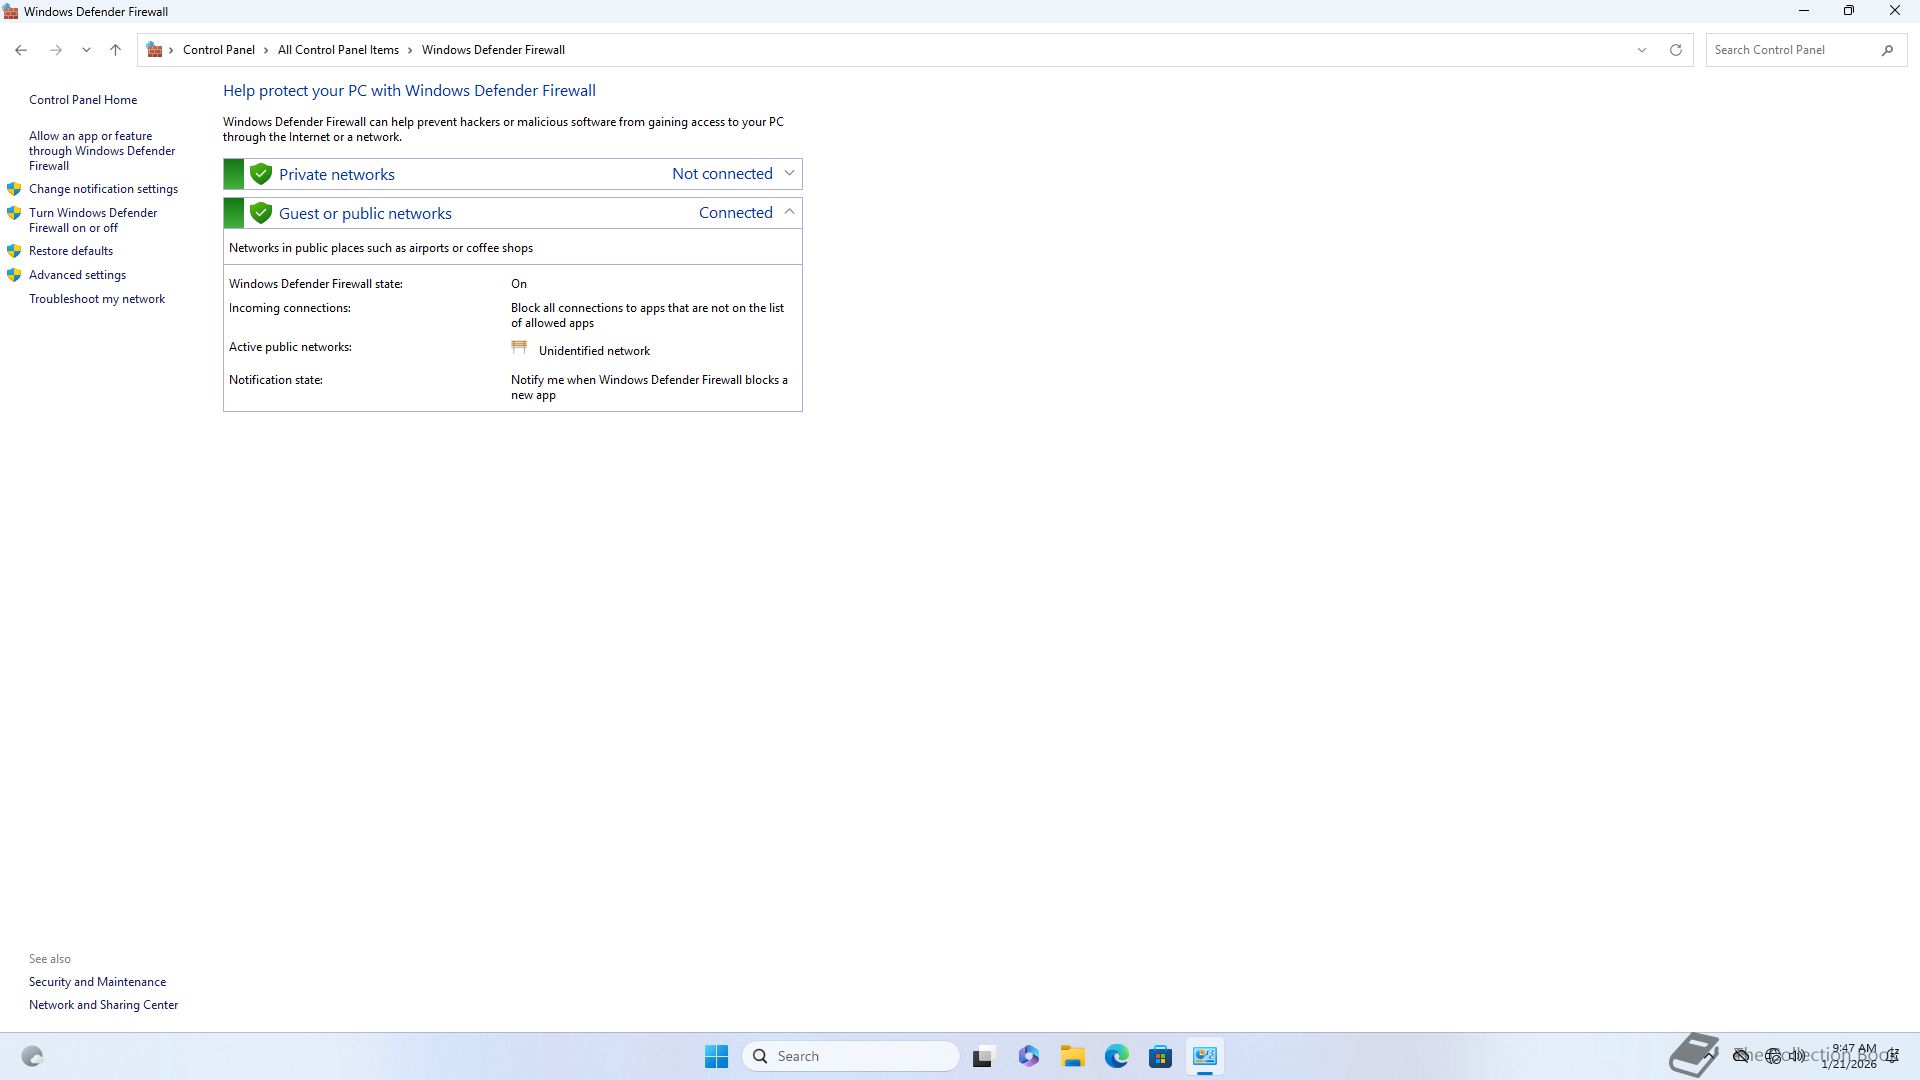
Task: Click the Refresh icon in address bar
Action: click(x=1675, y=50)
